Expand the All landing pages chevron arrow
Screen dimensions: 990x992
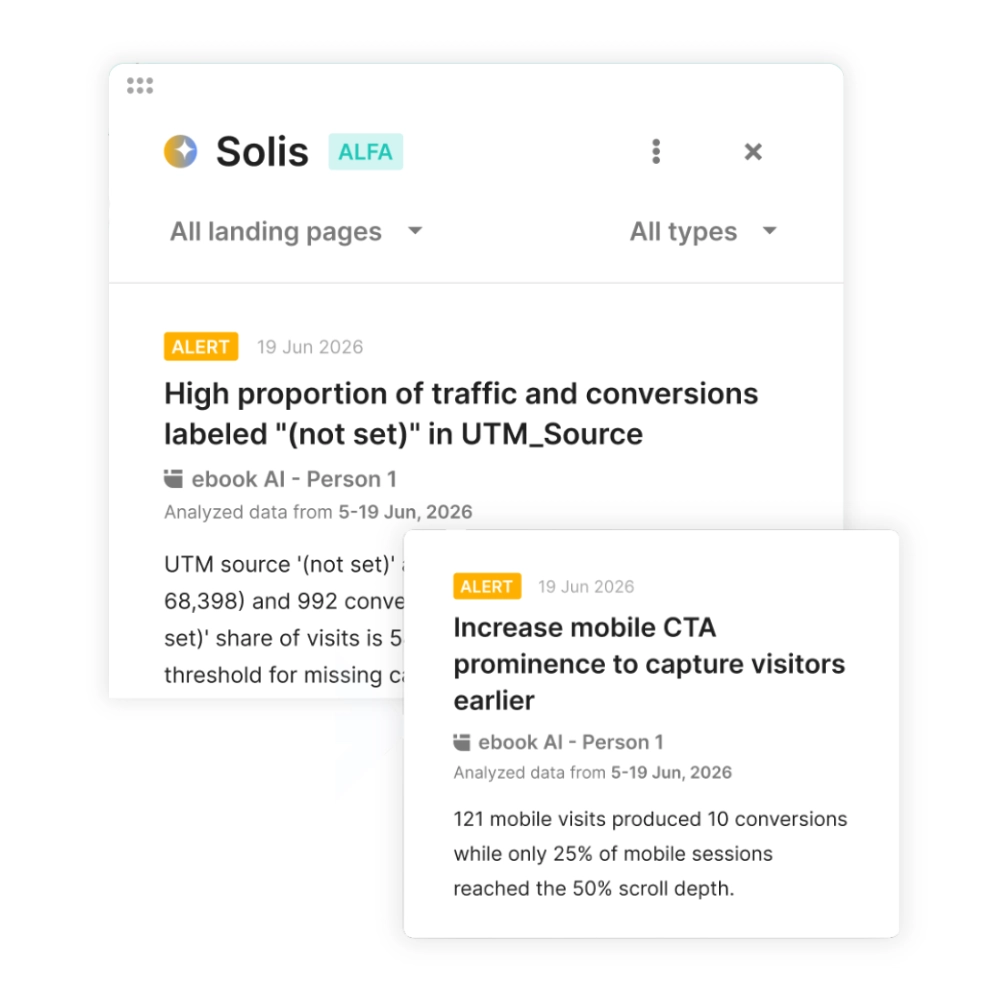(x=415, y=231)
